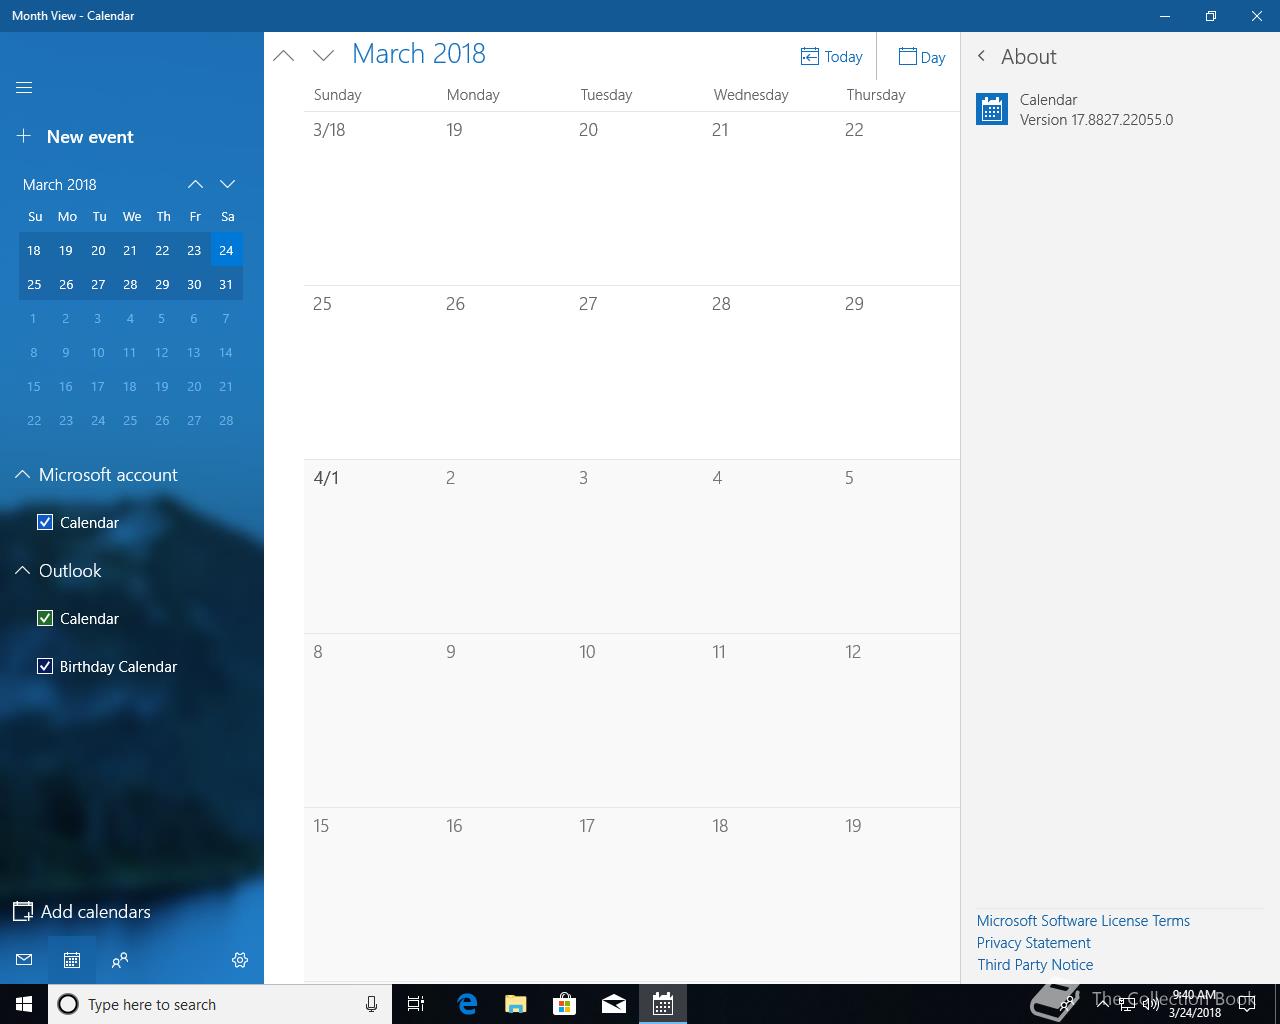Select March 18 in mini calendar
1280x1024 pixels.
coord(34,250)
